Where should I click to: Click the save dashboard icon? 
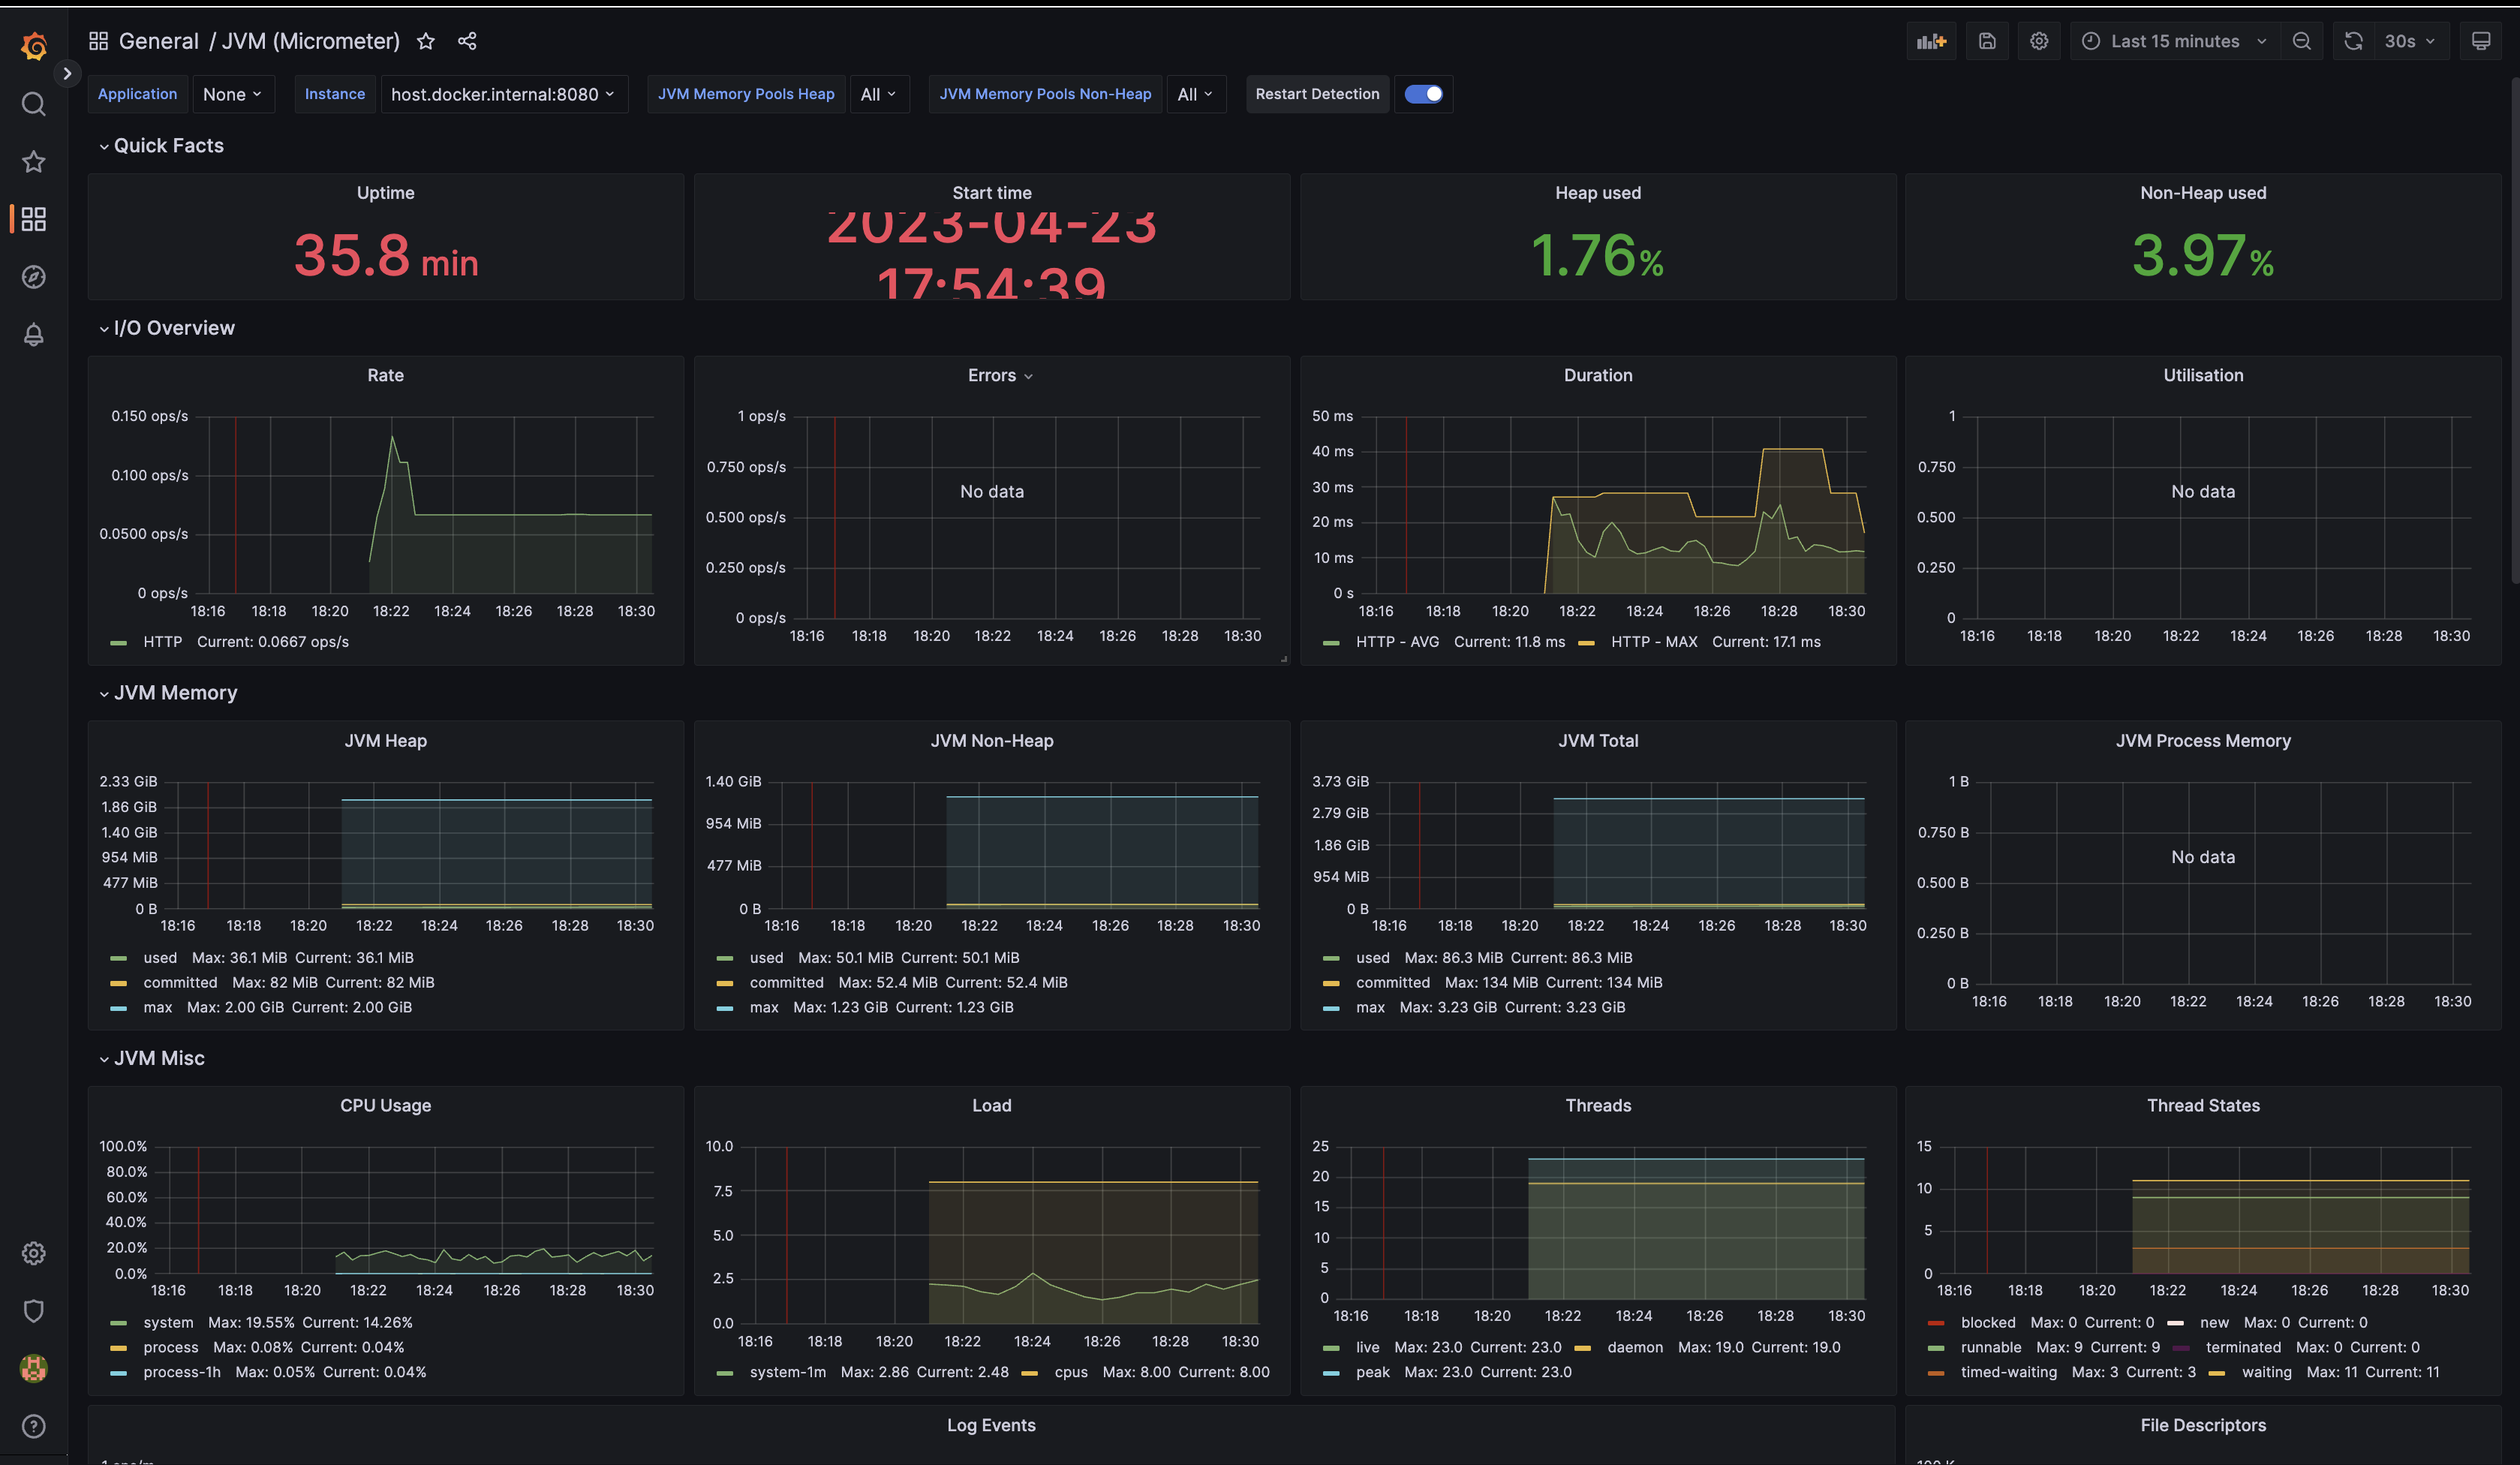coord(1987,41)
